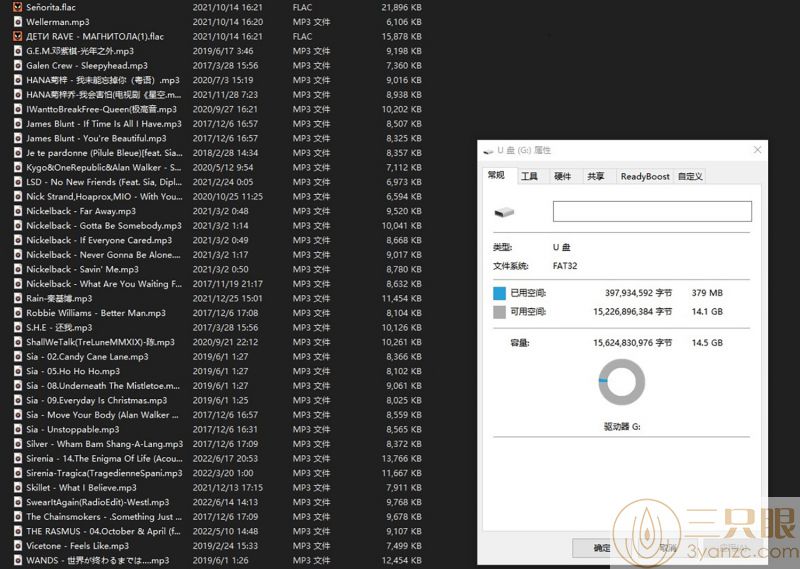800x569 pixels.
Task: Click the drive label text field
Action: tap(652, 211)
